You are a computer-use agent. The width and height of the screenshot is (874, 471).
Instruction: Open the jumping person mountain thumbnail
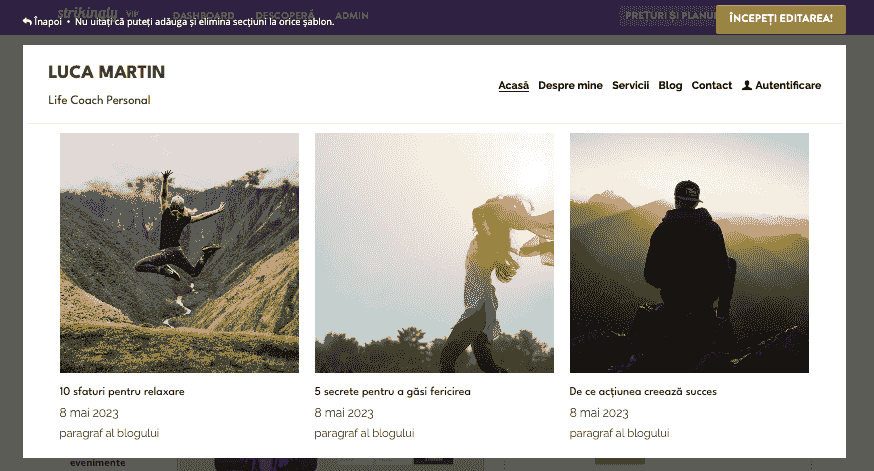[179, 253]
